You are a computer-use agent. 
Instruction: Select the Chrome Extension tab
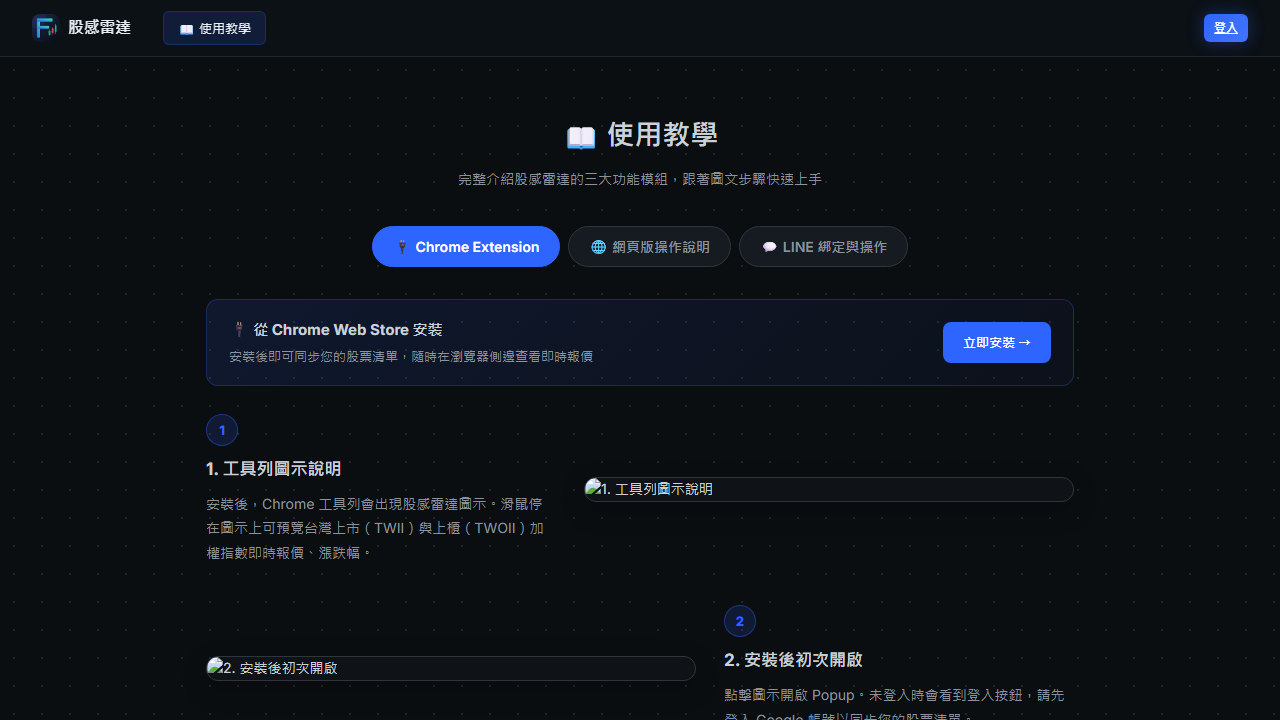tap(466, 247)
